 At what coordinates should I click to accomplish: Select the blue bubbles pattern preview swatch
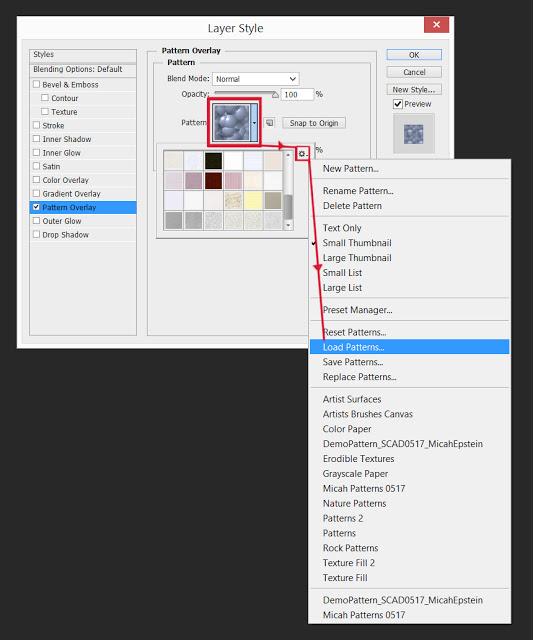231,122
